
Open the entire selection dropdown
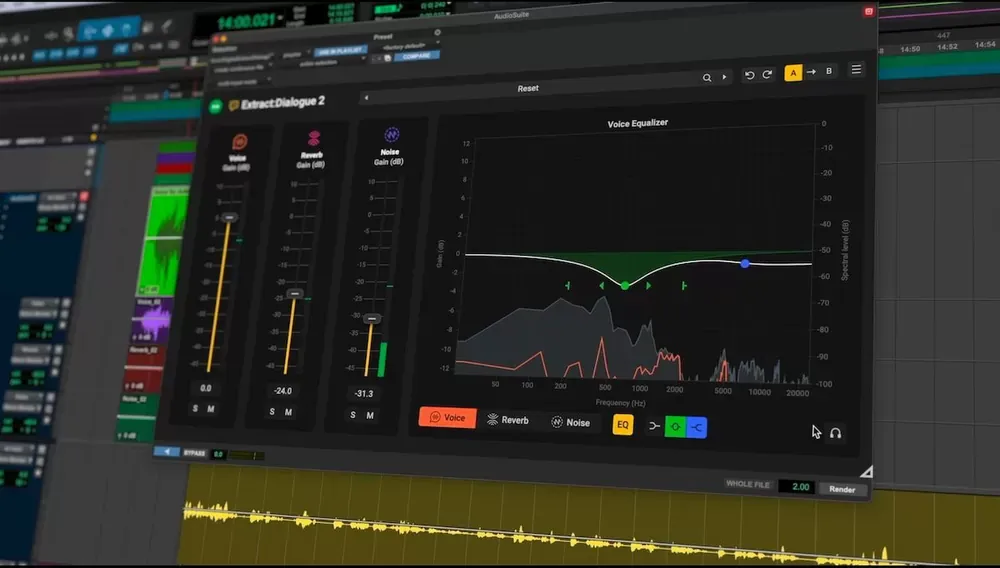click(323, 62)
